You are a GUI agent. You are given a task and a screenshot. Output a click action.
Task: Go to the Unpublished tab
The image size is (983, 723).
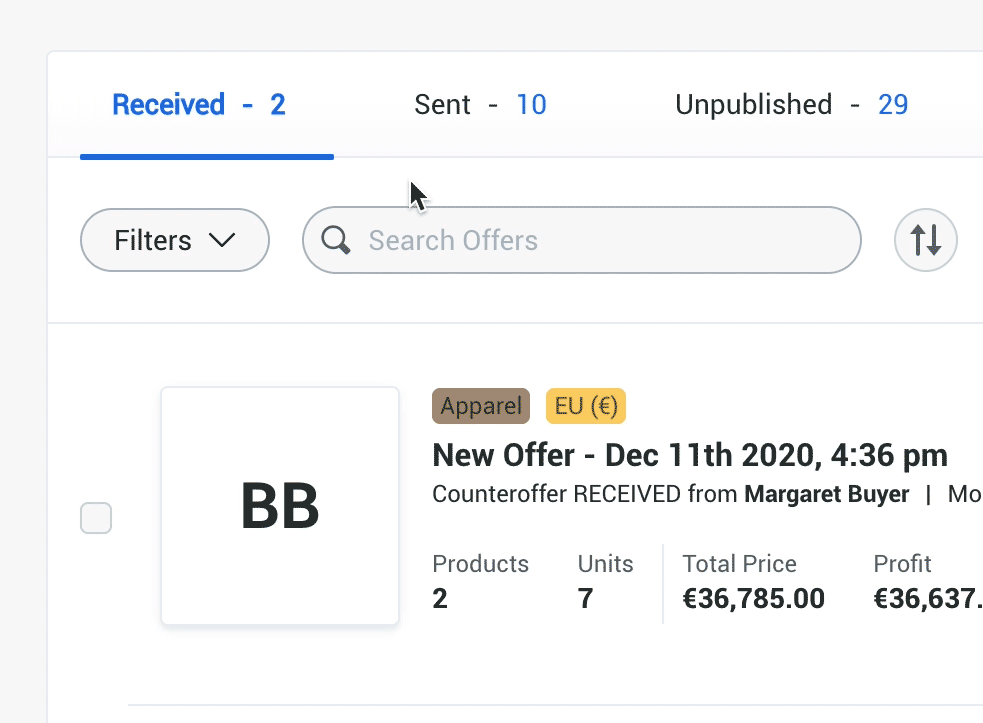[791, 105]
